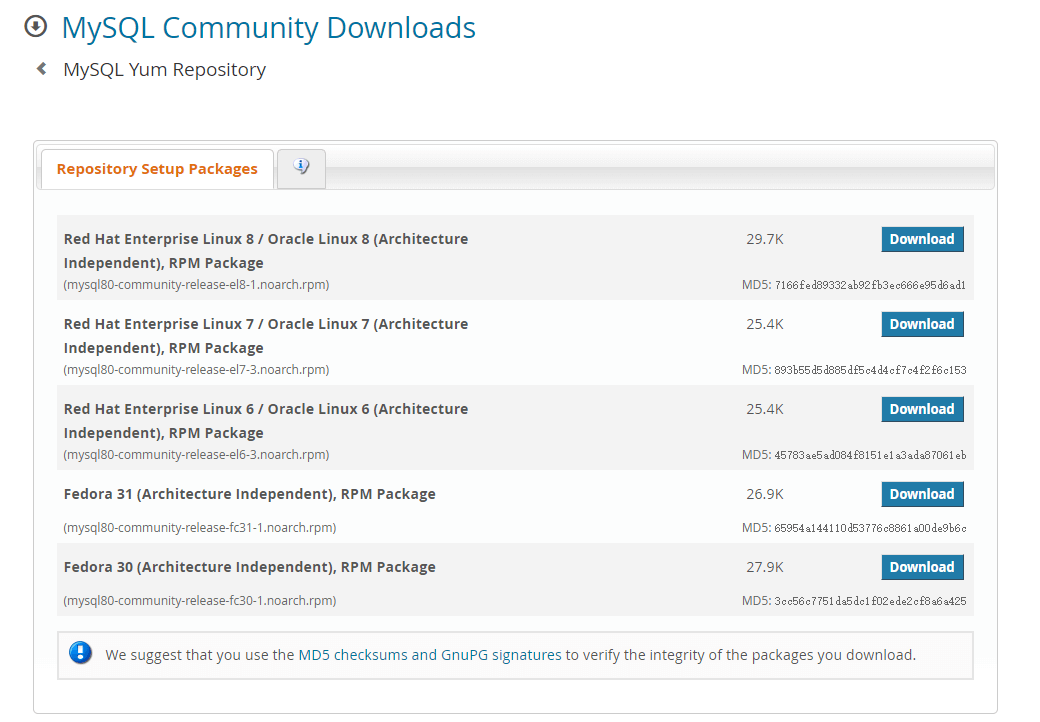This screenshot has width=1040, height=722.
Task: Click the fc30-1 noarch rpm filename
Action: pos(200,601)
